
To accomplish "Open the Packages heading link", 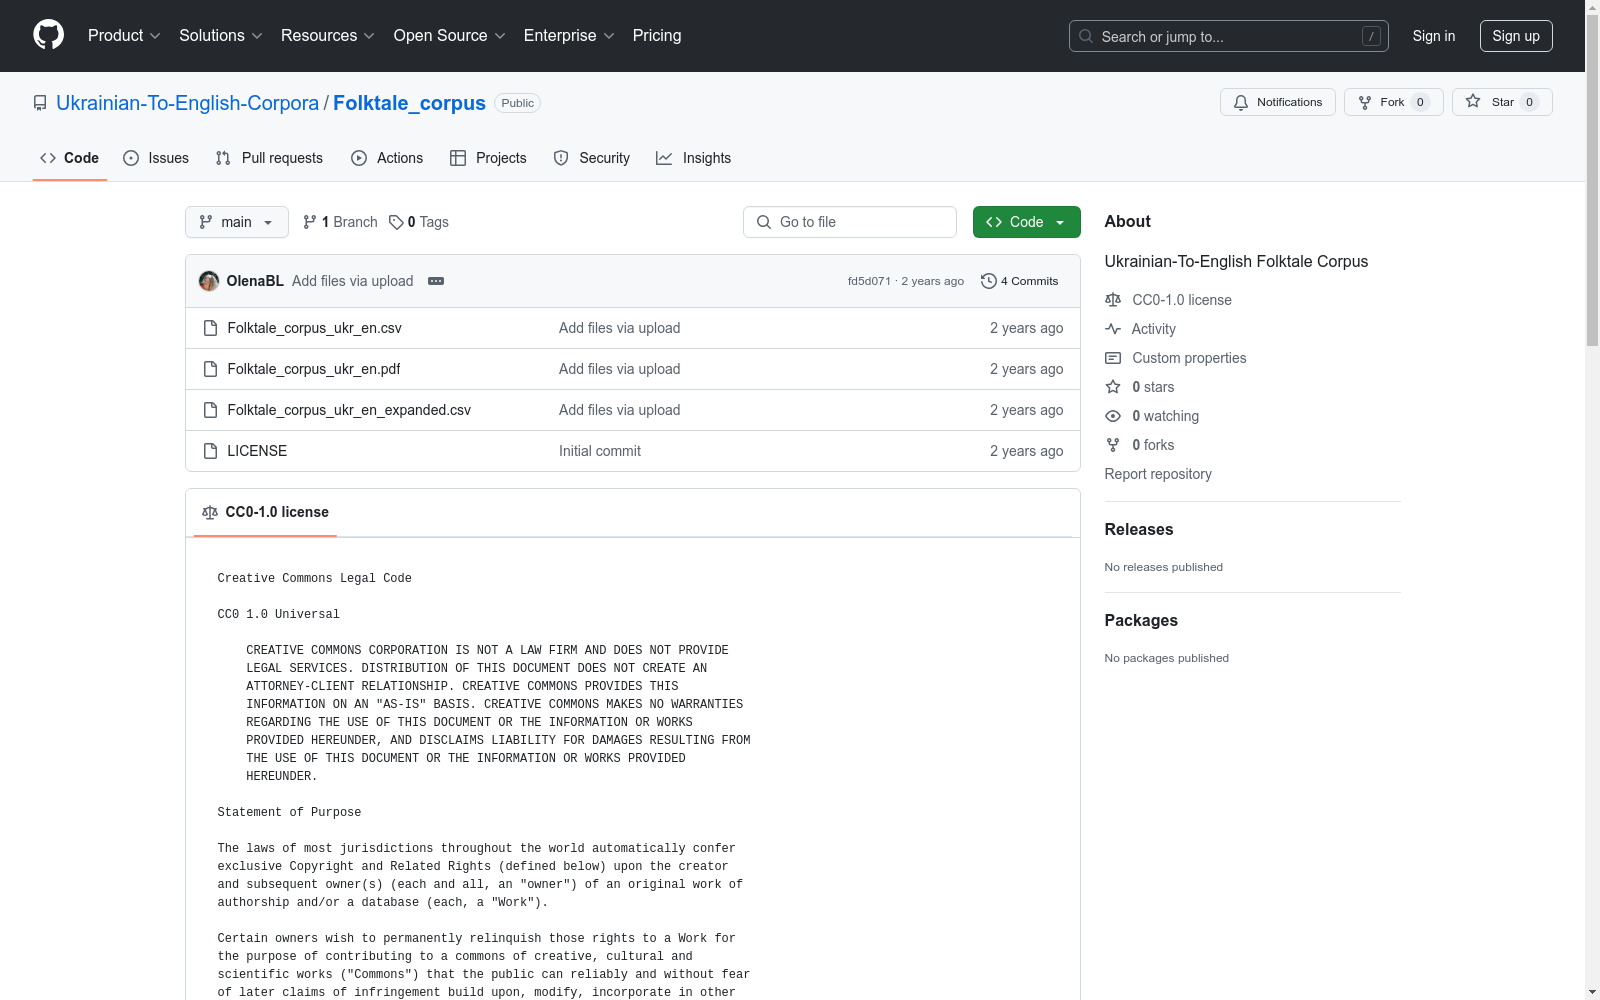I will pos(1141,621).
